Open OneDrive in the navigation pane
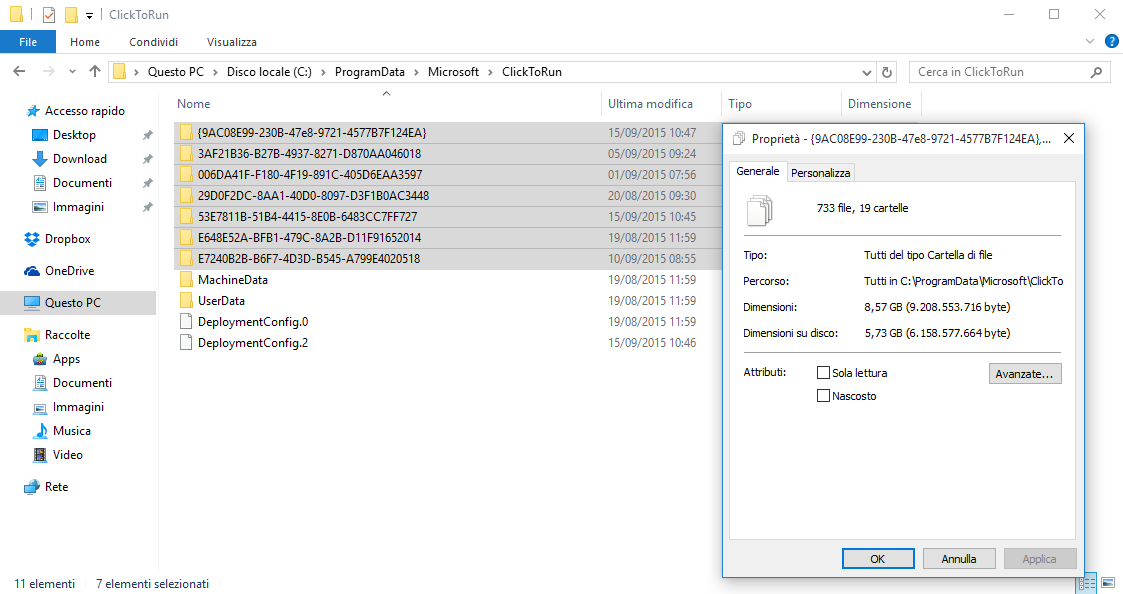 pyautogui.click(x=69, y=271)
